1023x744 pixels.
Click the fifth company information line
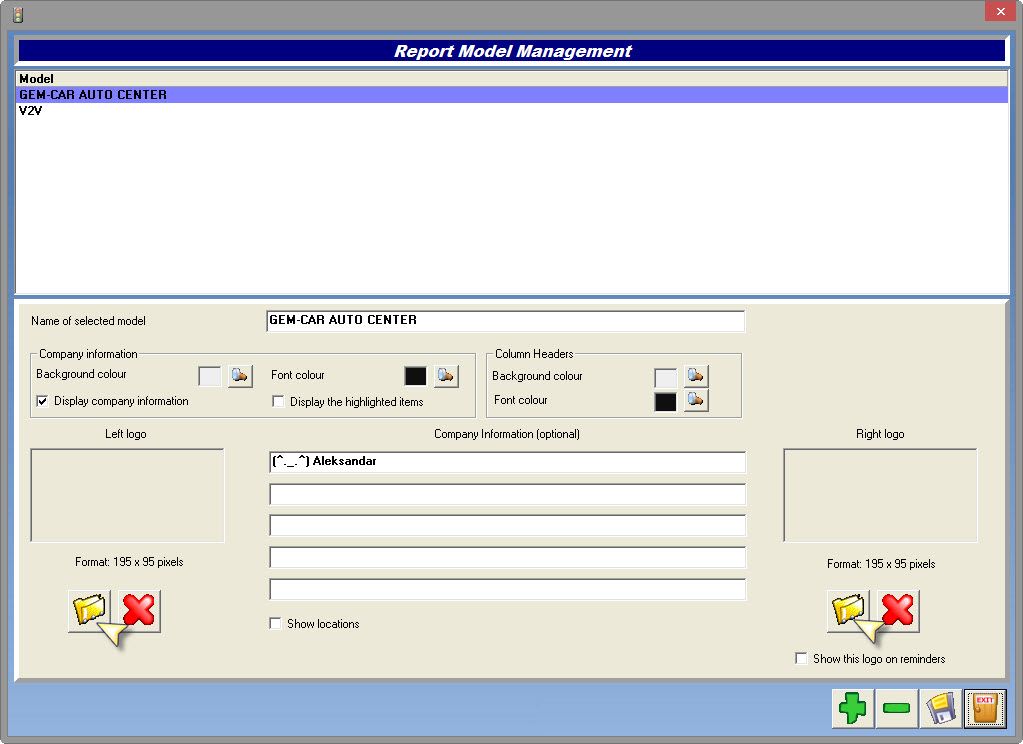tap(508, 589)
